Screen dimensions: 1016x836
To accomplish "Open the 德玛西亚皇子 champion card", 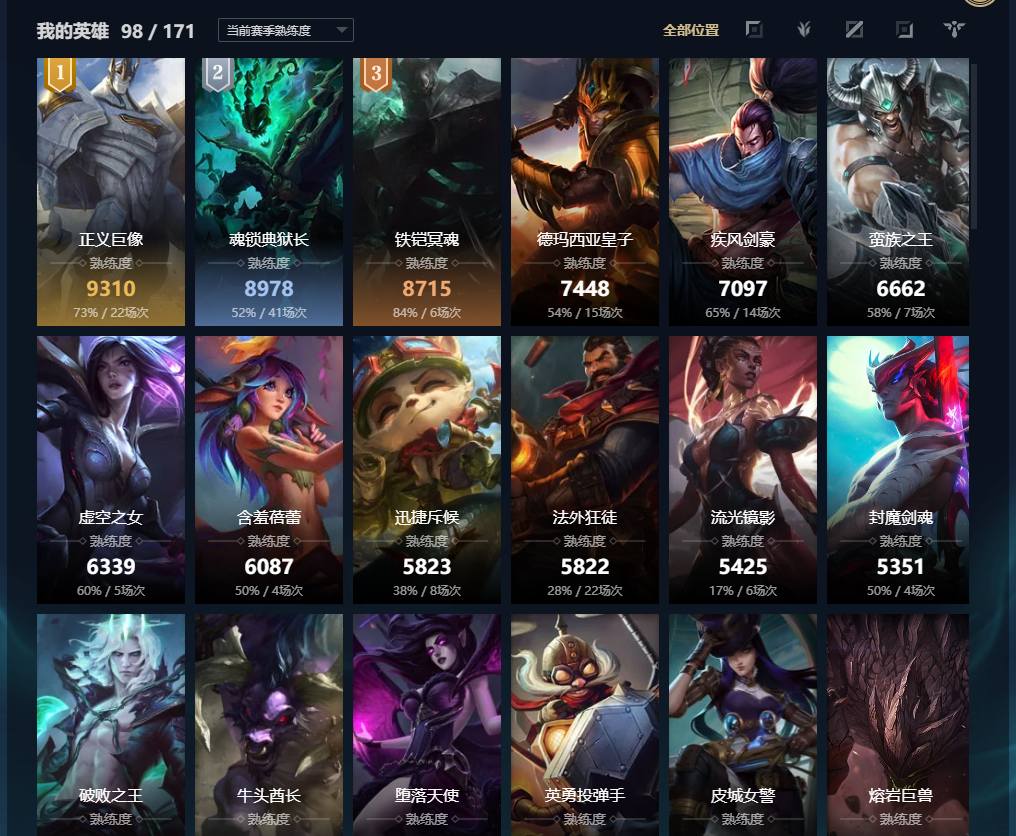I will pyautogui.click(x=584, y=192).
